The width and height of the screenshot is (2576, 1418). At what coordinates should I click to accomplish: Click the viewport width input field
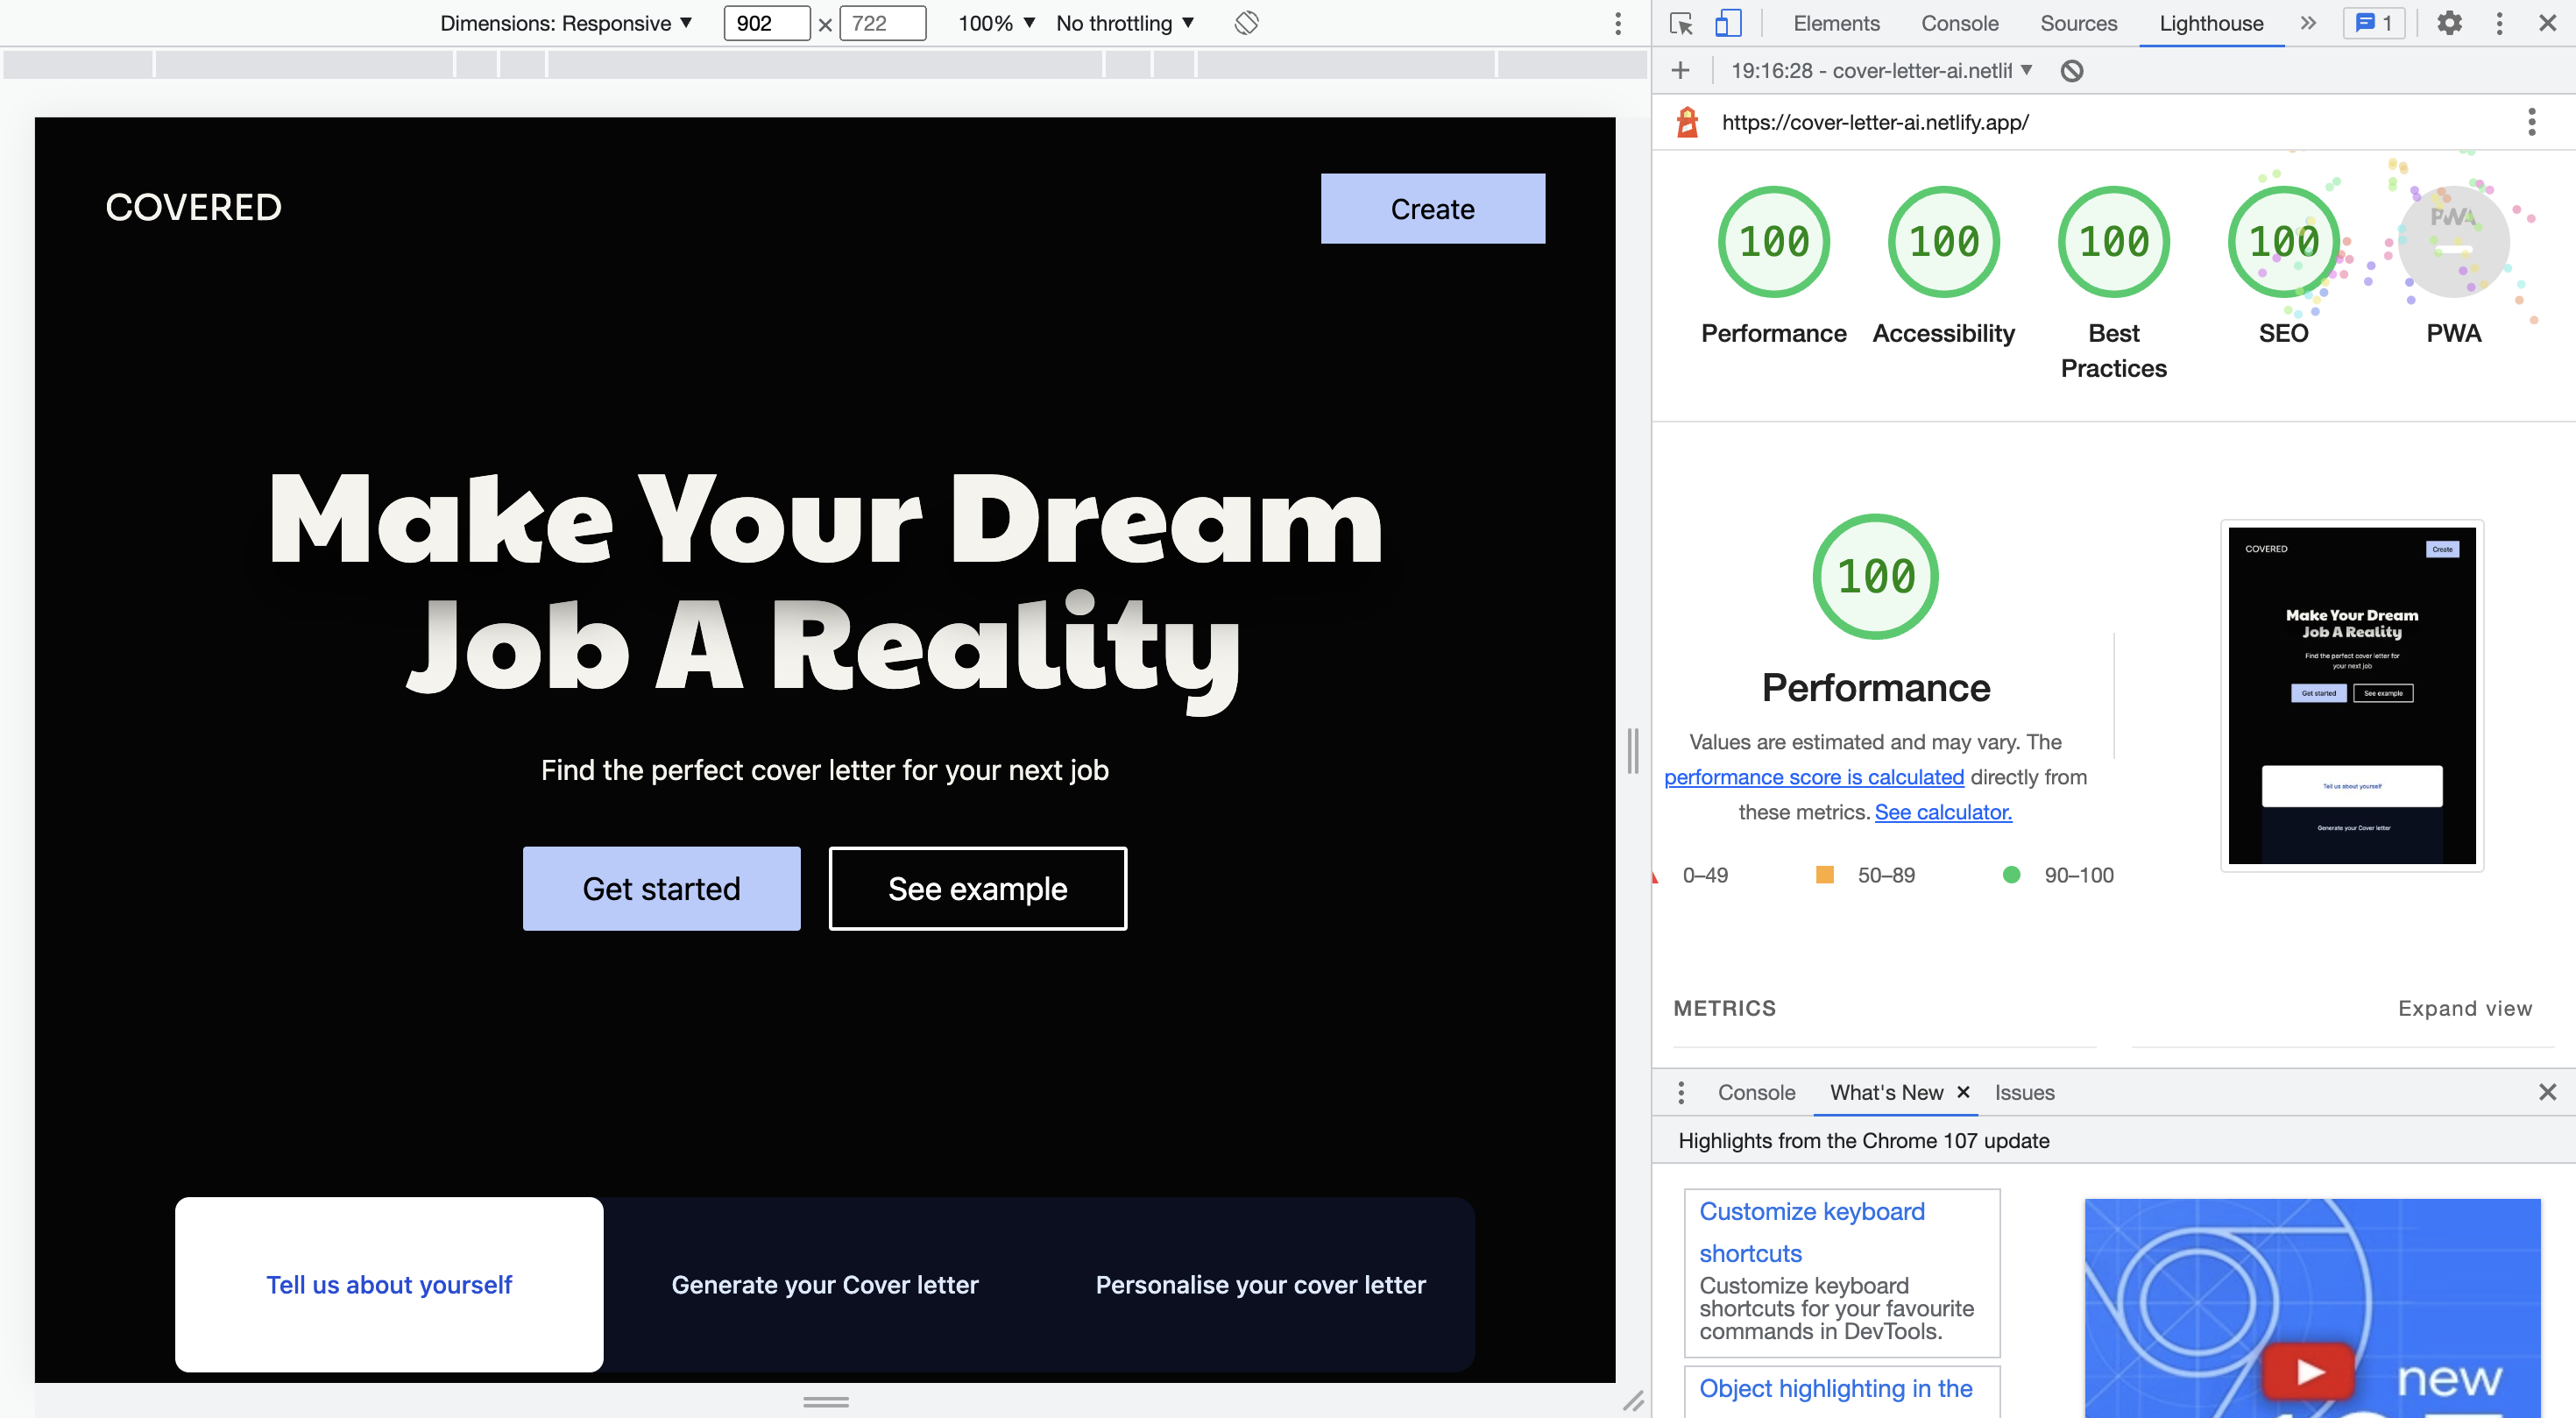pyautogui.click(x=766, y=23)
